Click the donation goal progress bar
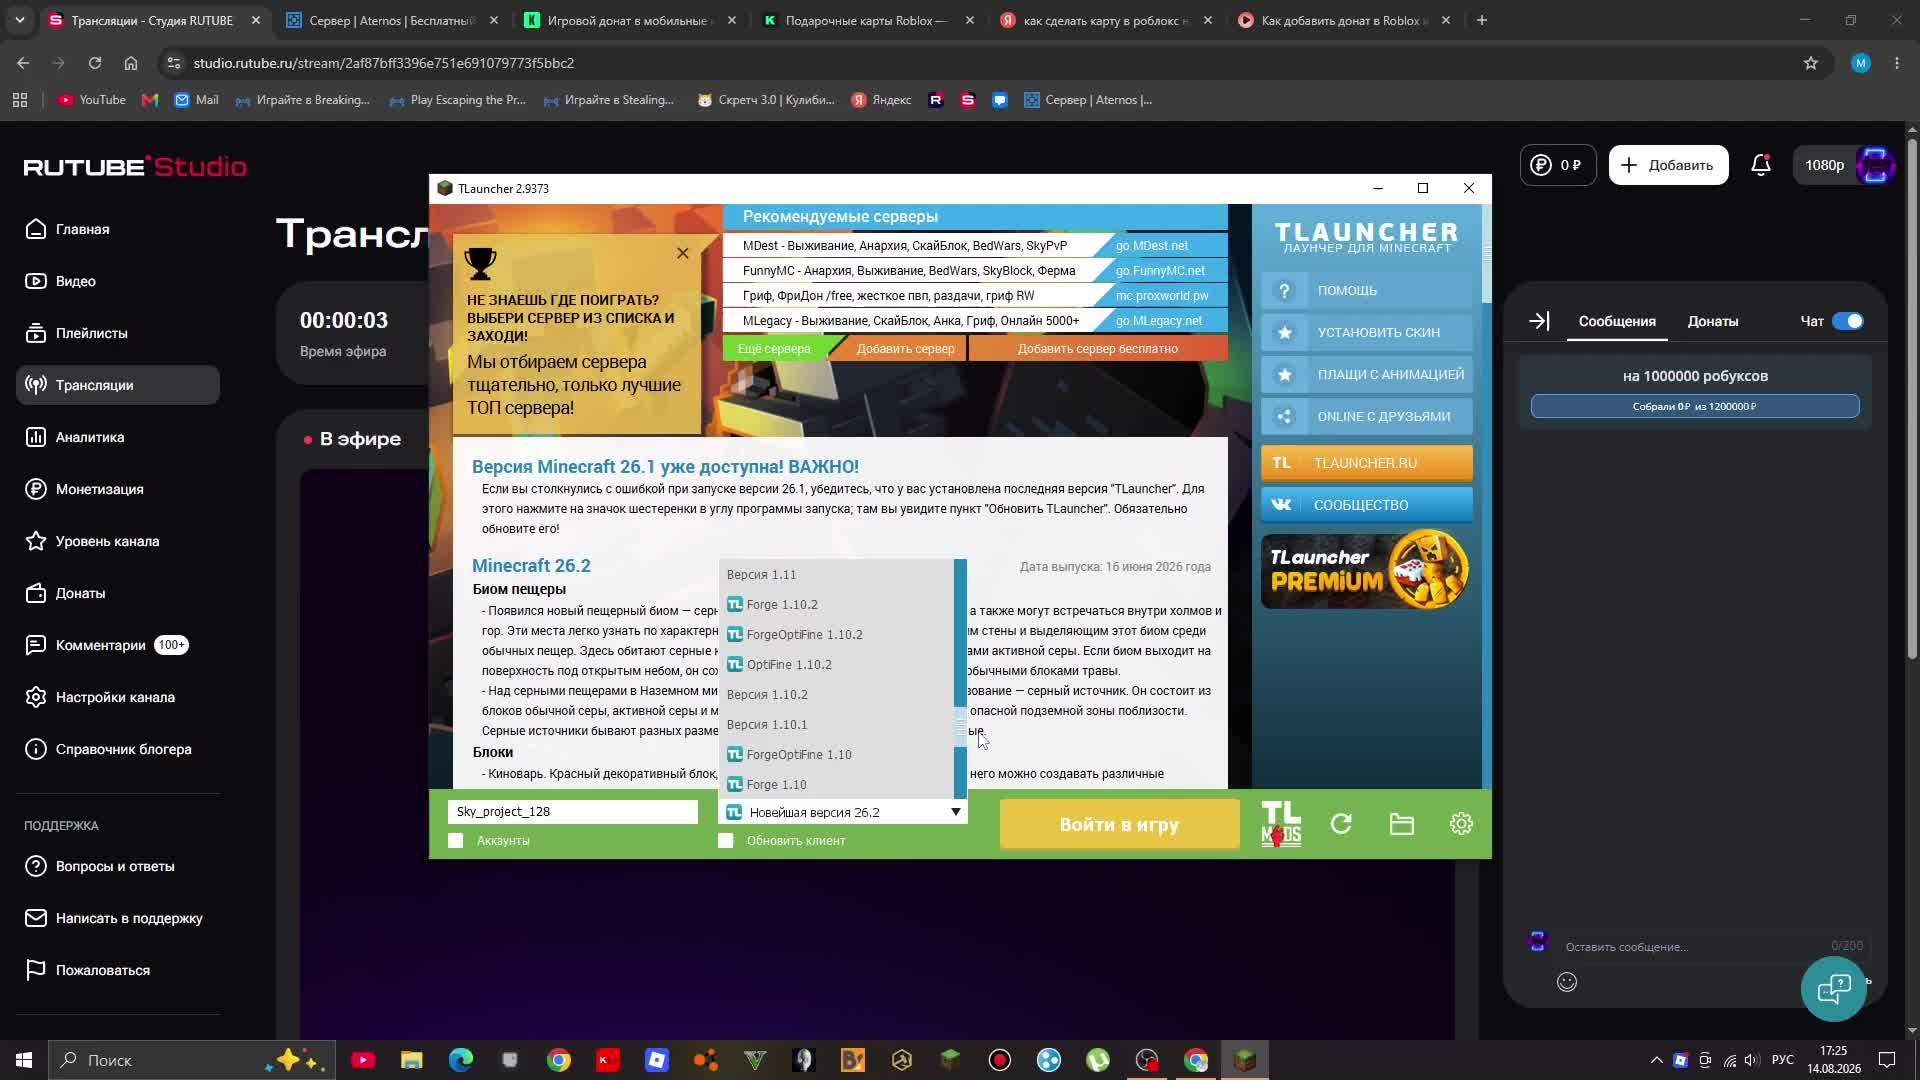1920x1080 pixels. [x=1695, y=406]
